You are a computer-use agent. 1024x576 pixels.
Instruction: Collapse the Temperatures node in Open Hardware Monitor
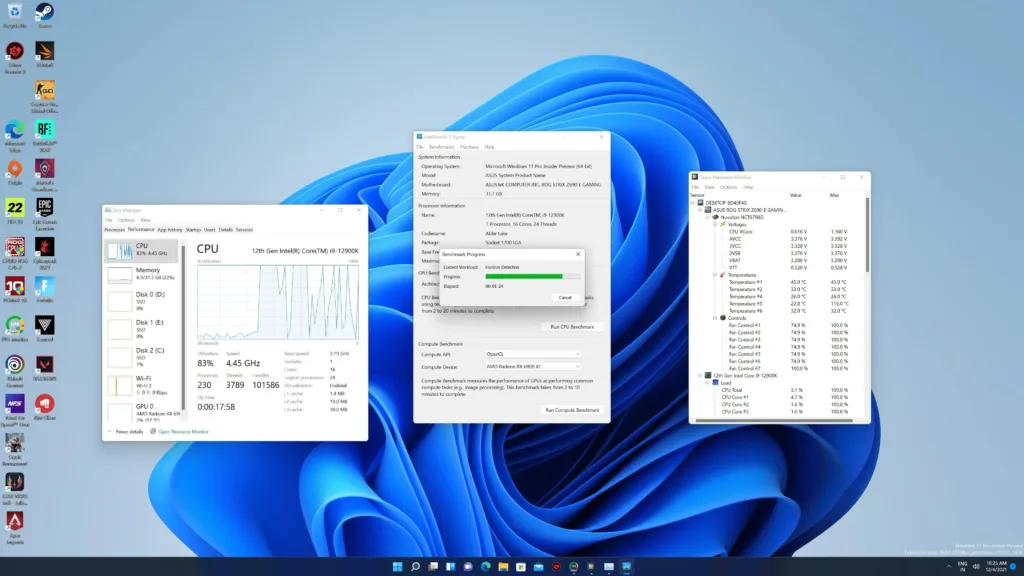pyautogui.click(x=715, y=275)
